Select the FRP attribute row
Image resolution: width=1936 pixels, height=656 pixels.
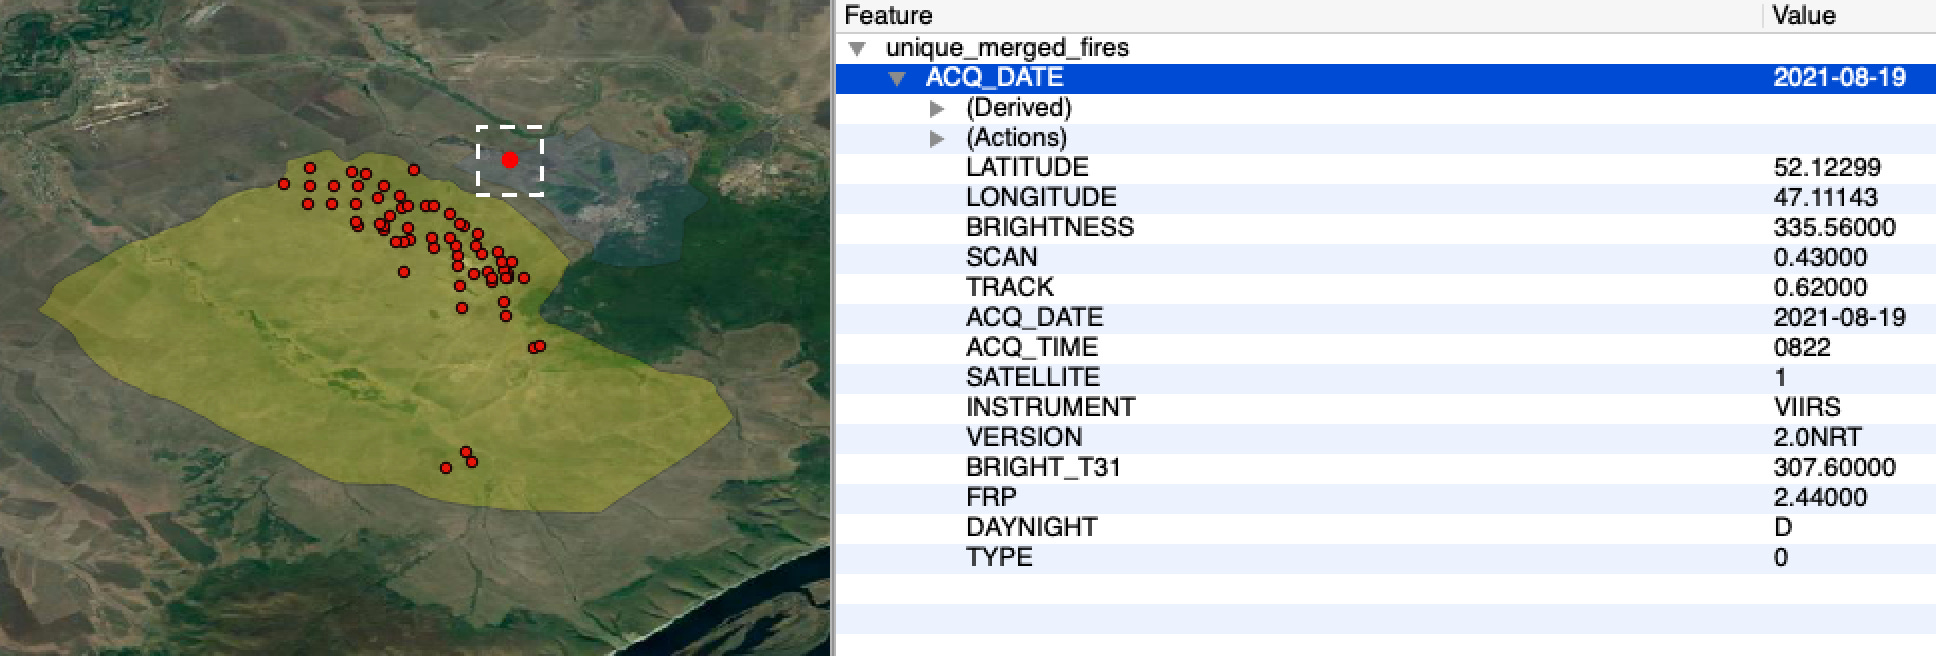point(1385,498)
